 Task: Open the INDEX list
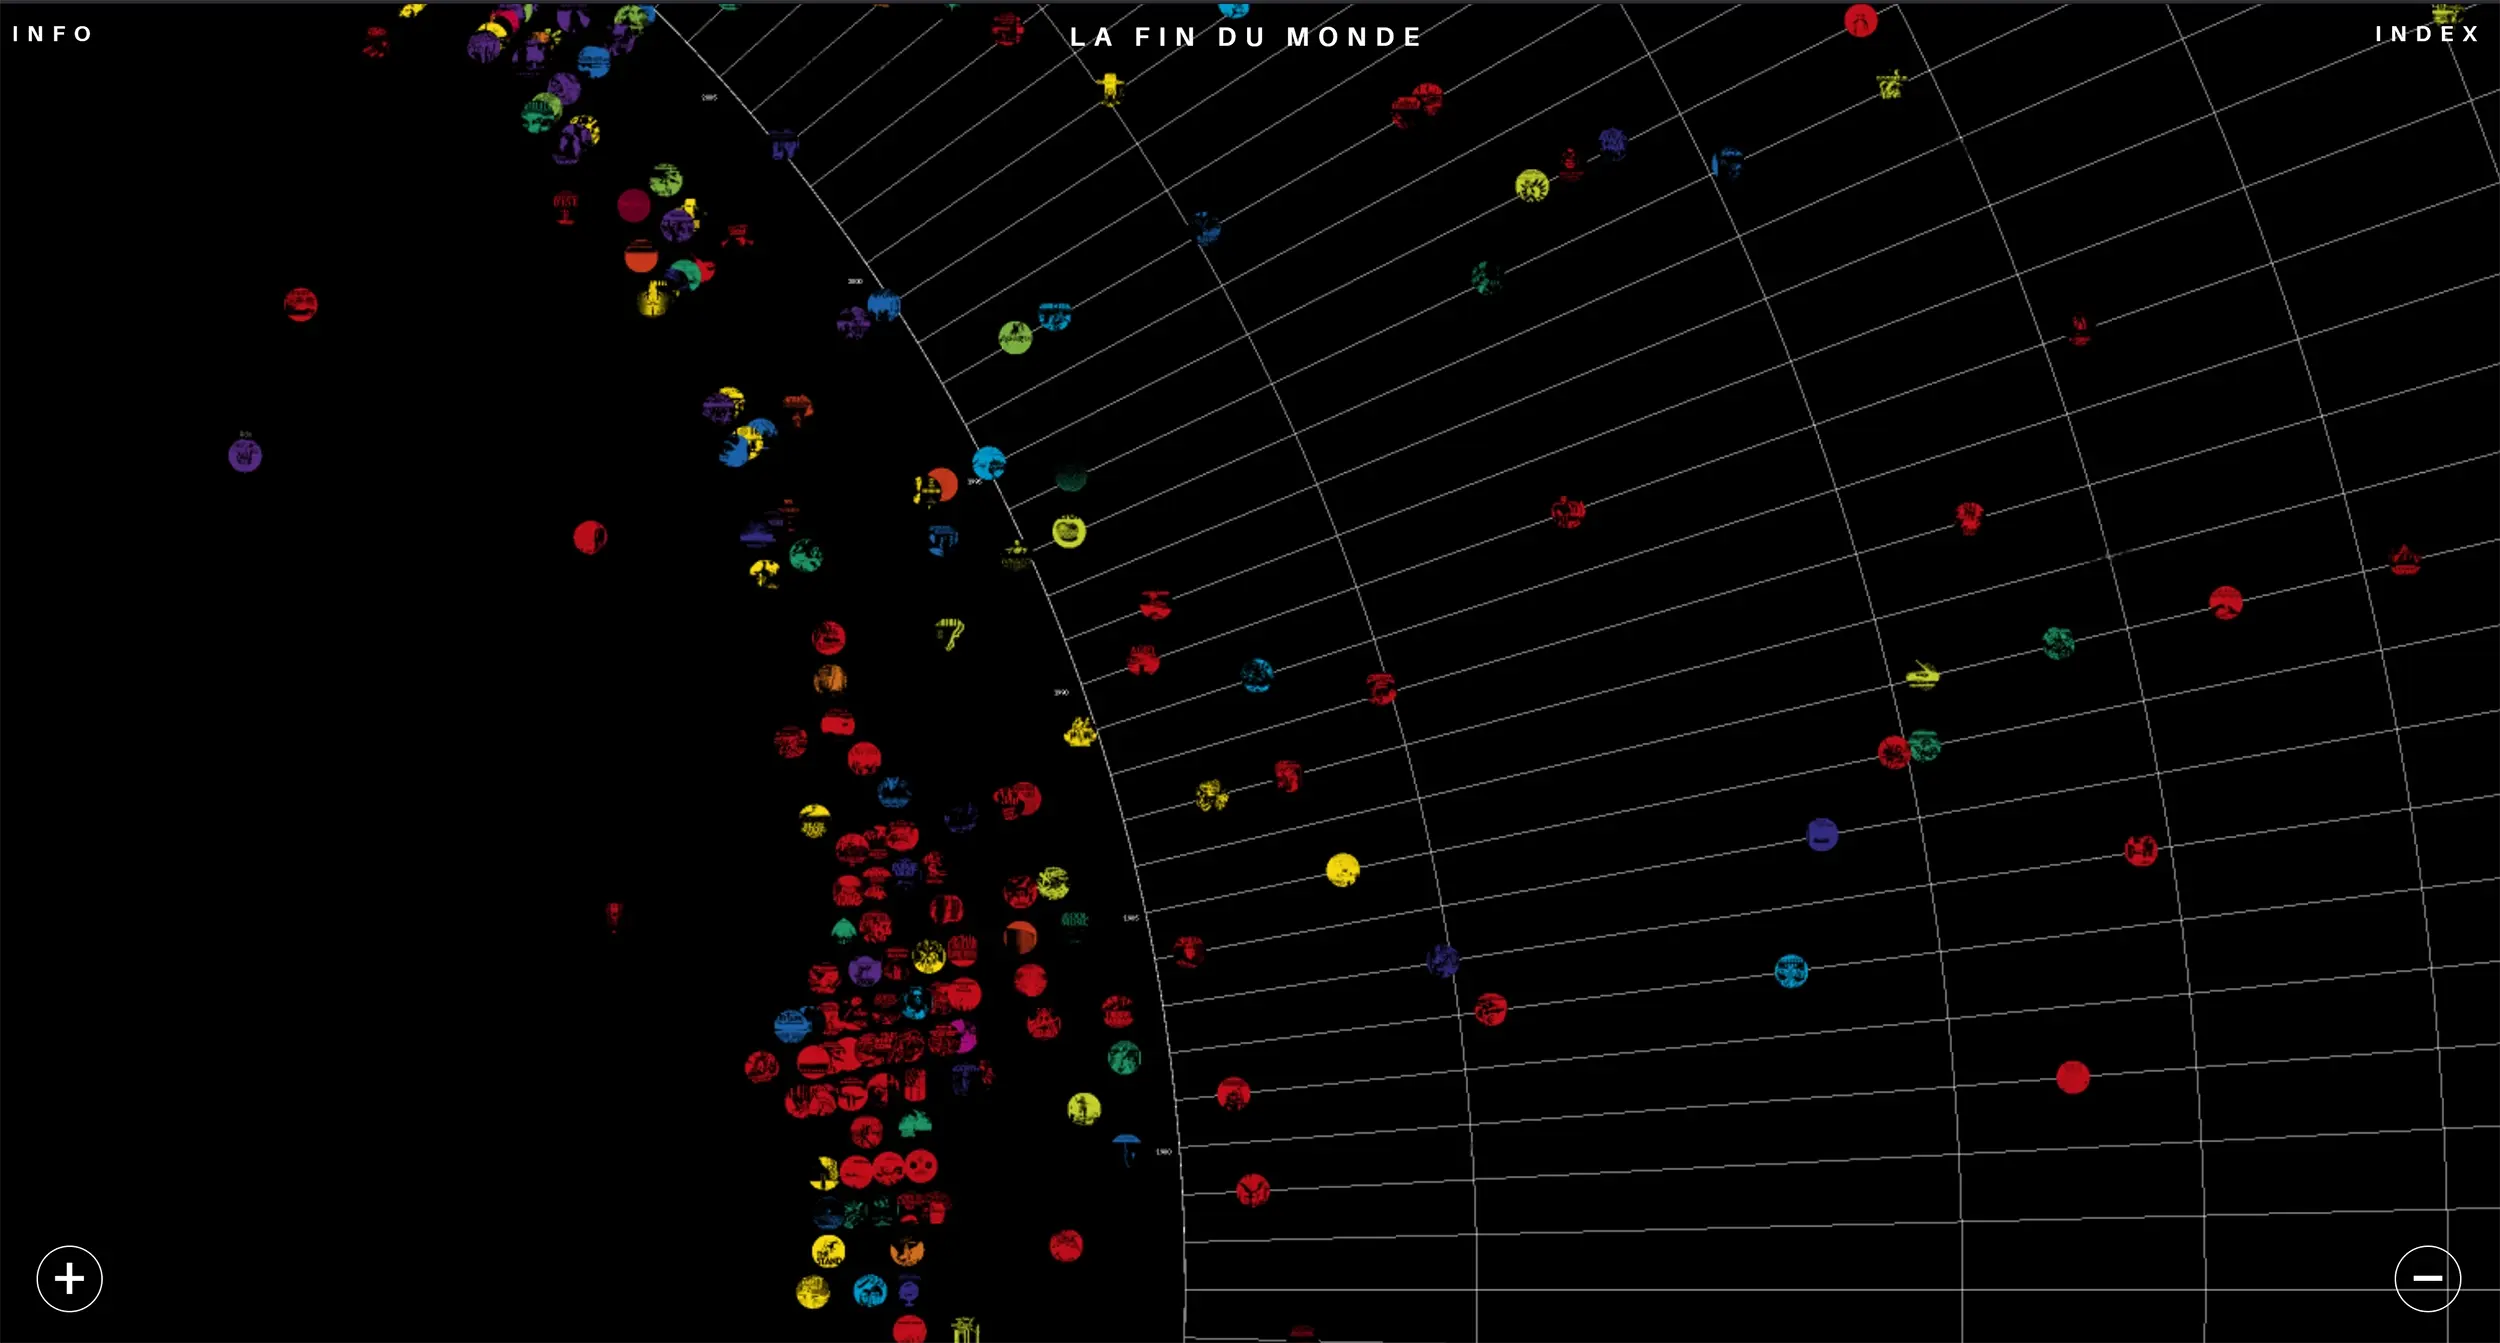click(x=2427, y=34)
